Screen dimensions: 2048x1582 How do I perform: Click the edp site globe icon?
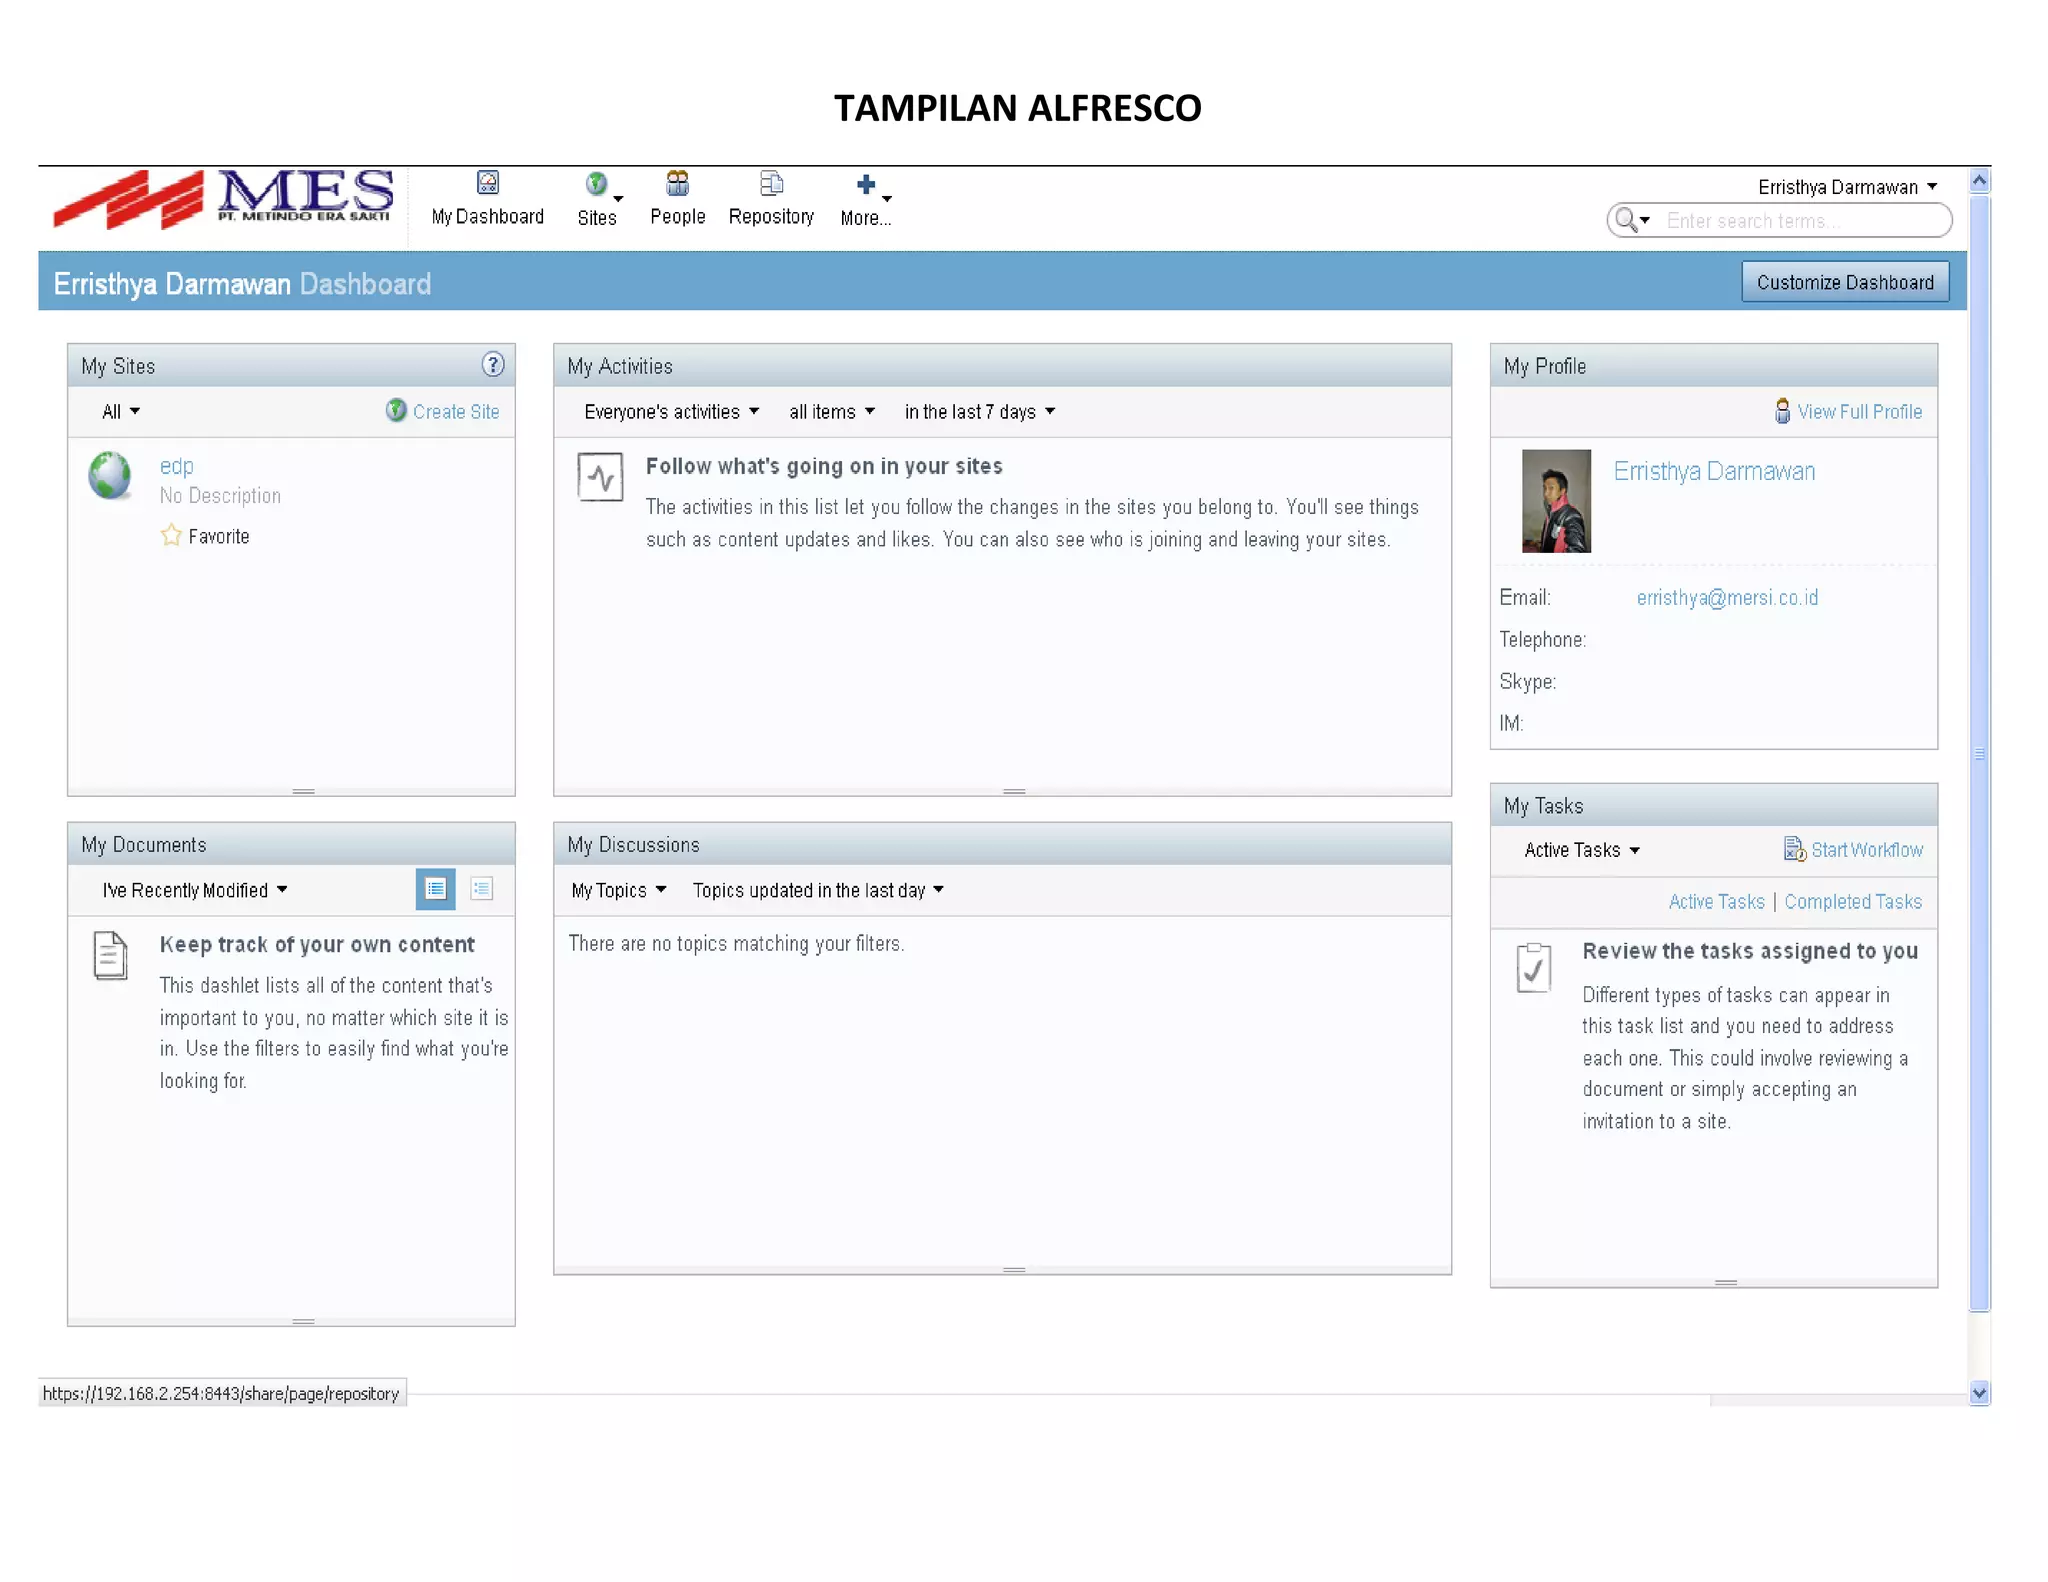pyautogui.click(x=109, y=475)
